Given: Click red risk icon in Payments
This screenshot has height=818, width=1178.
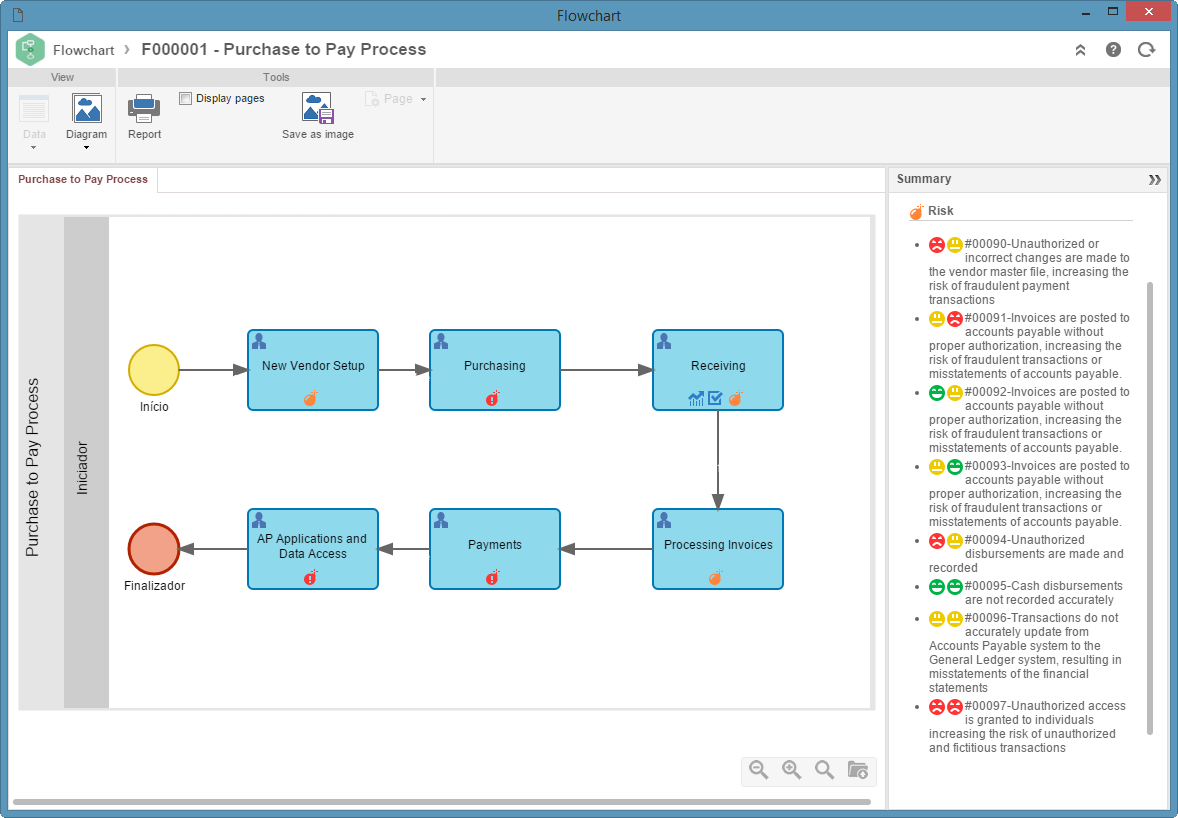Looking at the screenshot, I should 493,578.
